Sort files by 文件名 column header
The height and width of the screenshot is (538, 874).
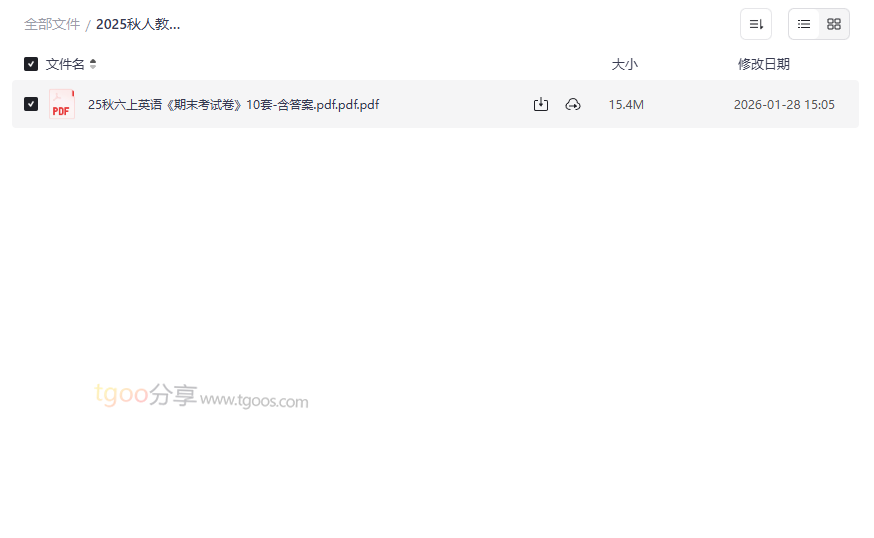(x=65, y=64)
